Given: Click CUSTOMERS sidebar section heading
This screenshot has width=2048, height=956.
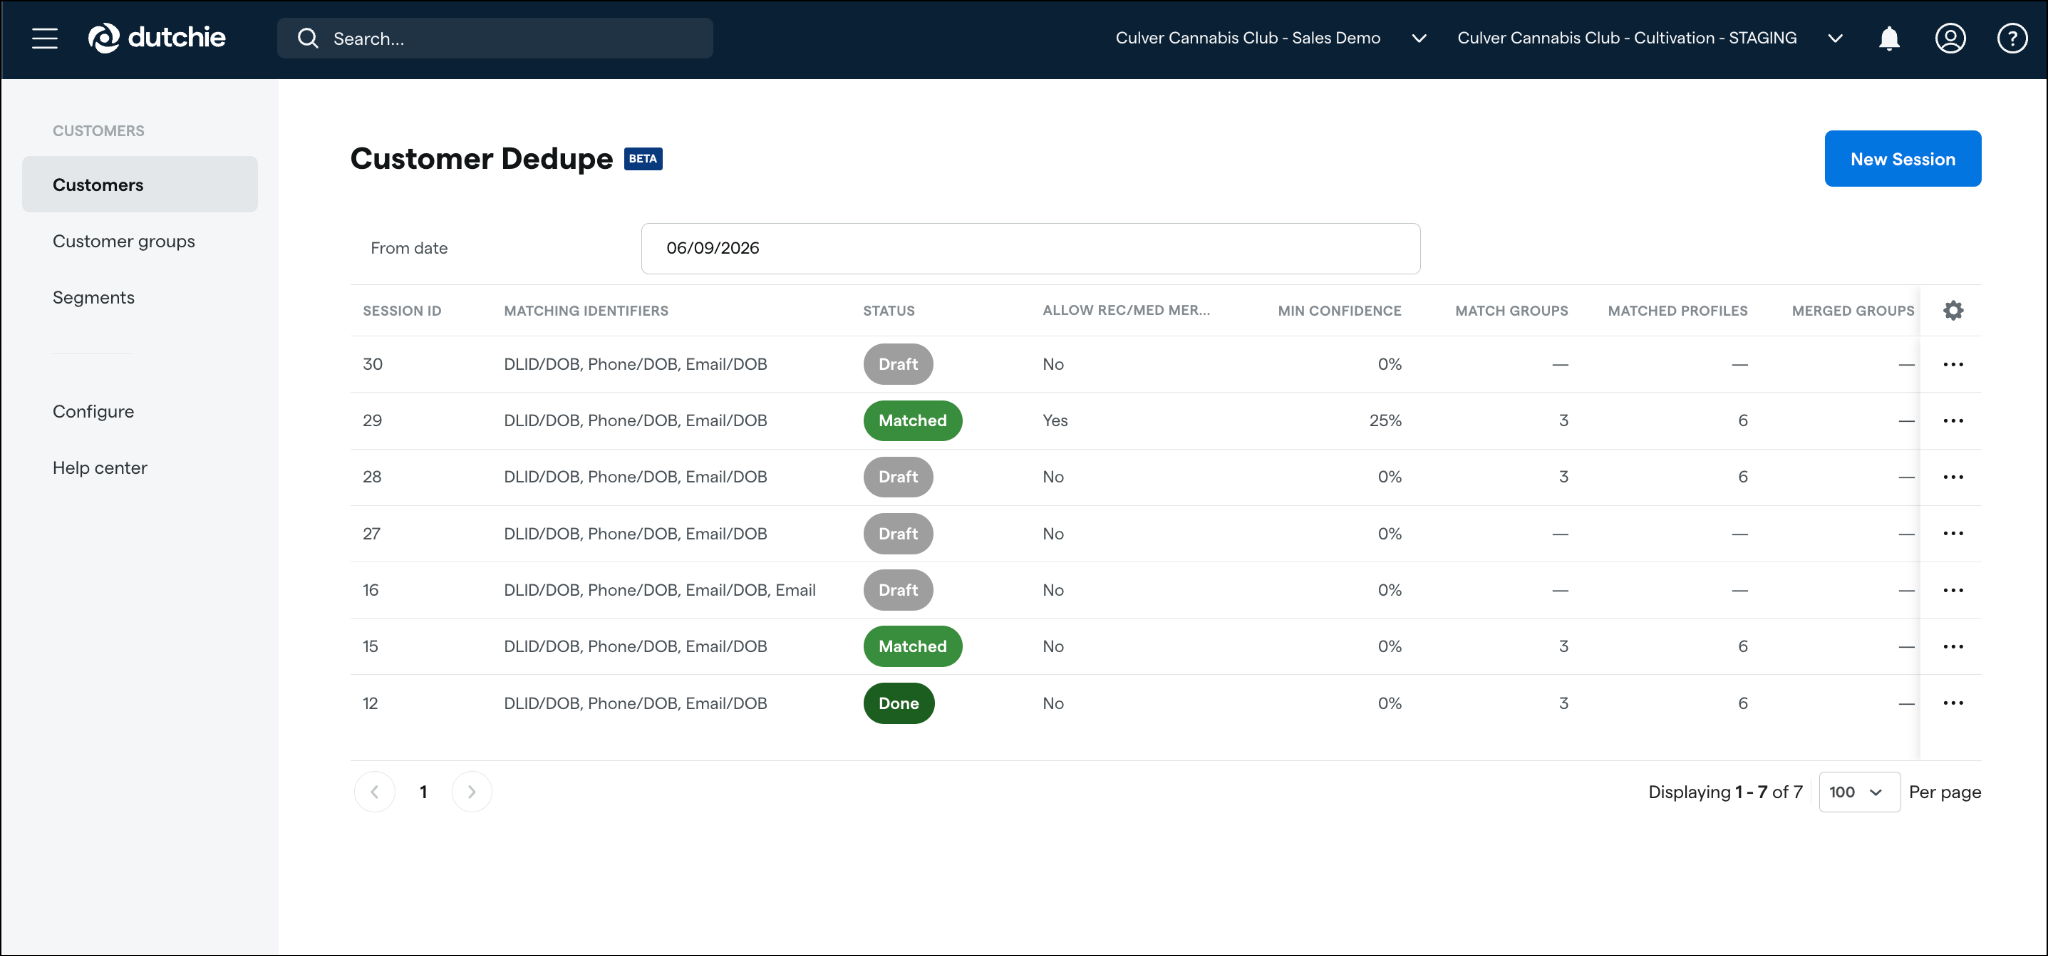Looking at the screenshot, I should point(98,131).
